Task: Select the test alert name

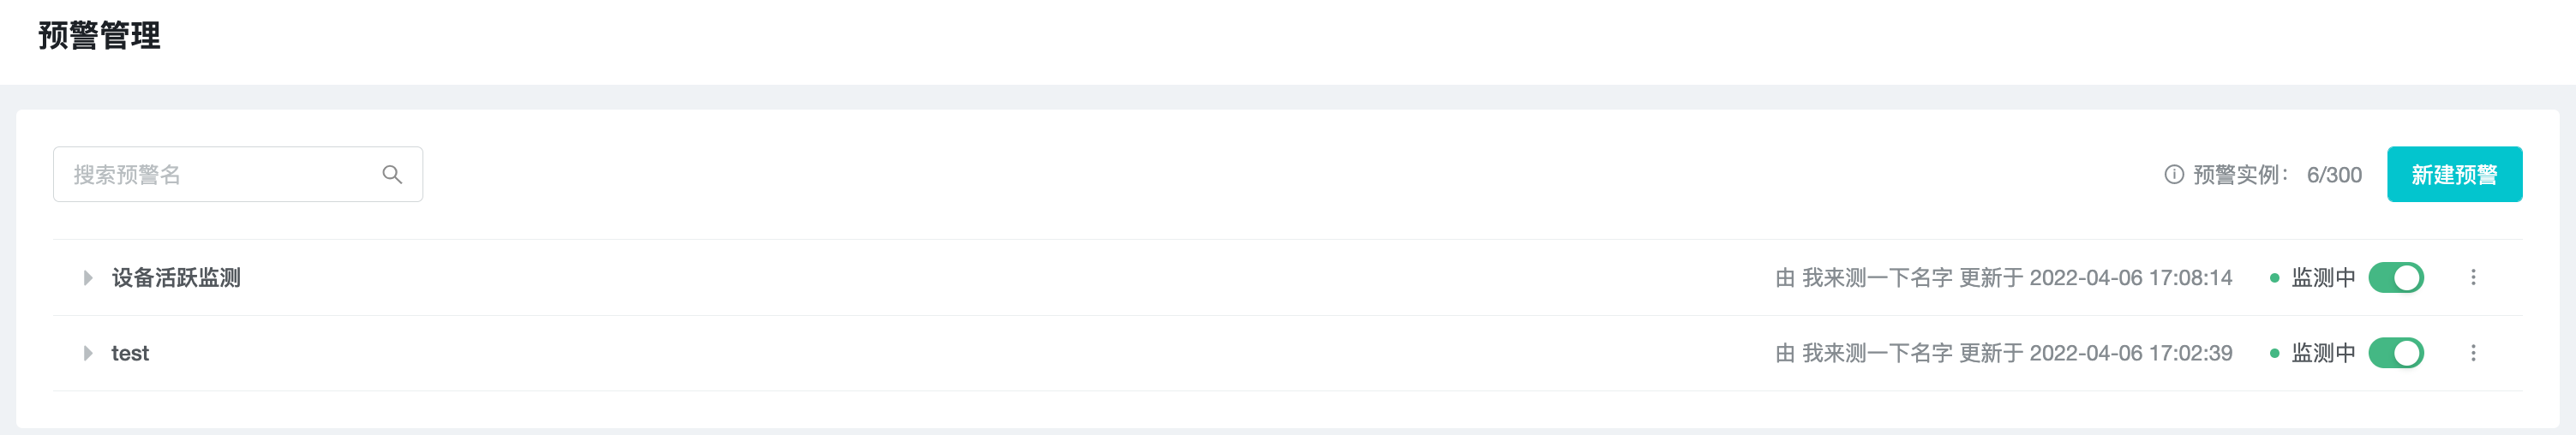Action: (130, 353)
